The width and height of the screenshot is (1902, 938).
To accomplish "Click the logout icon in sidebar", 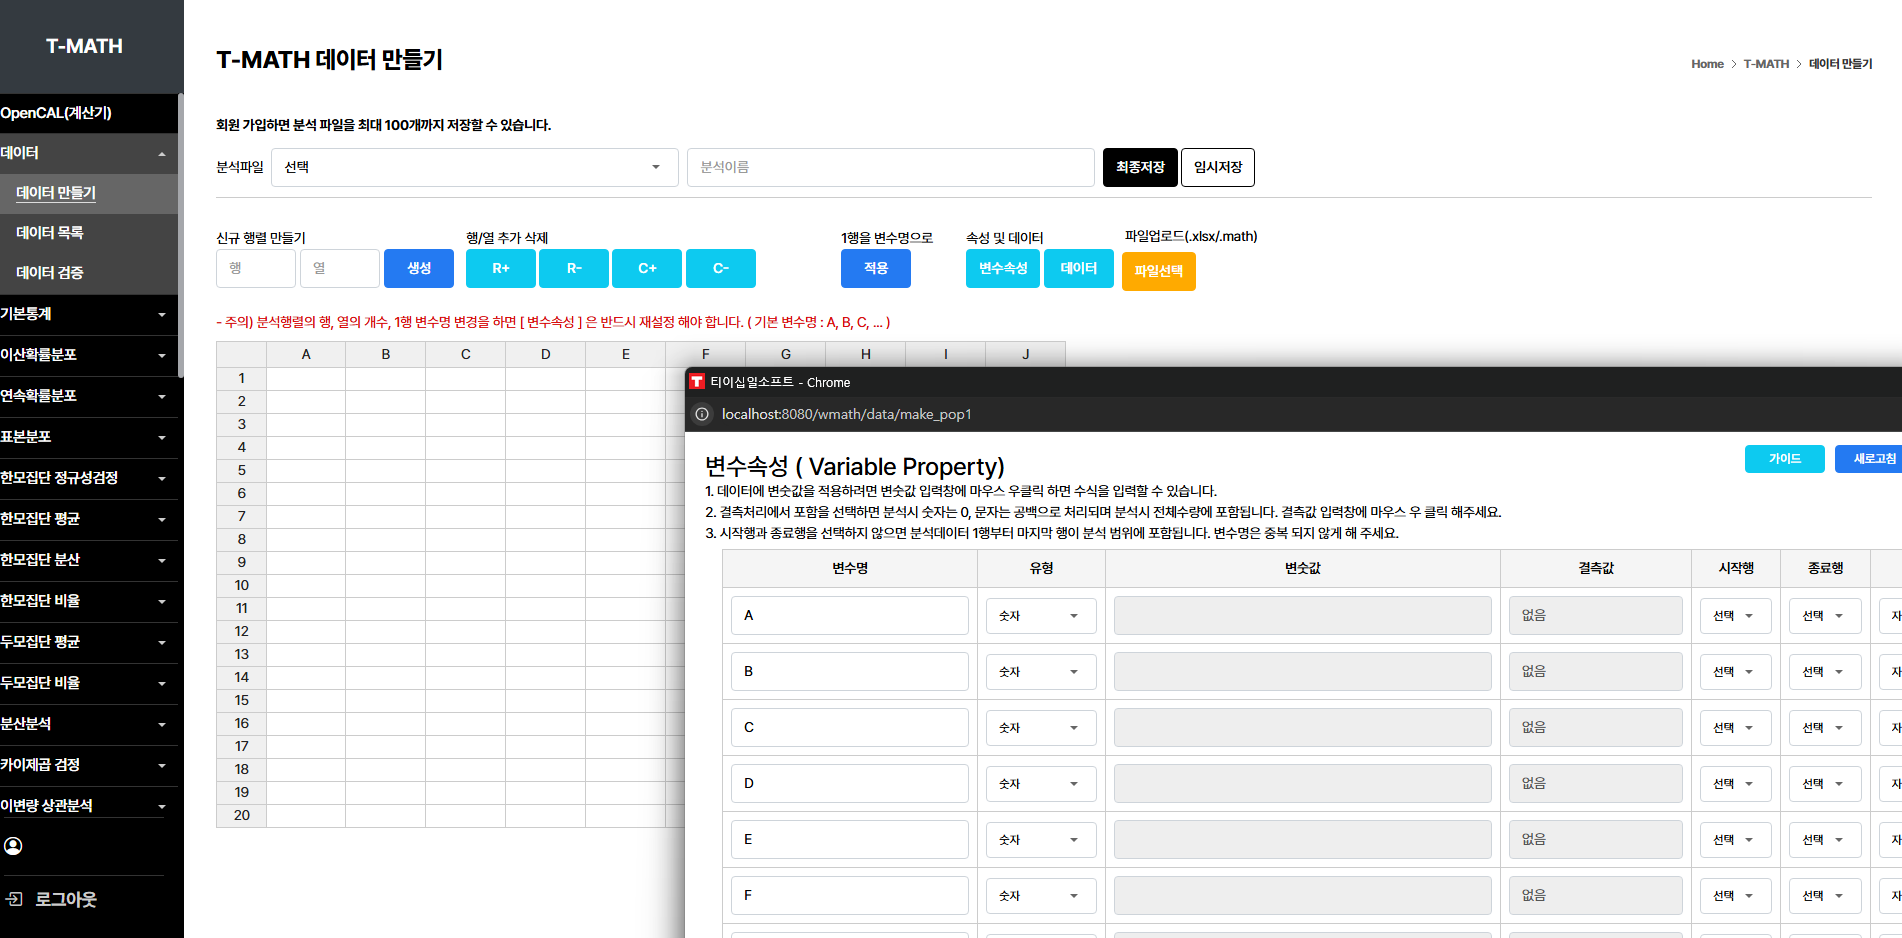I will [14, 899].
